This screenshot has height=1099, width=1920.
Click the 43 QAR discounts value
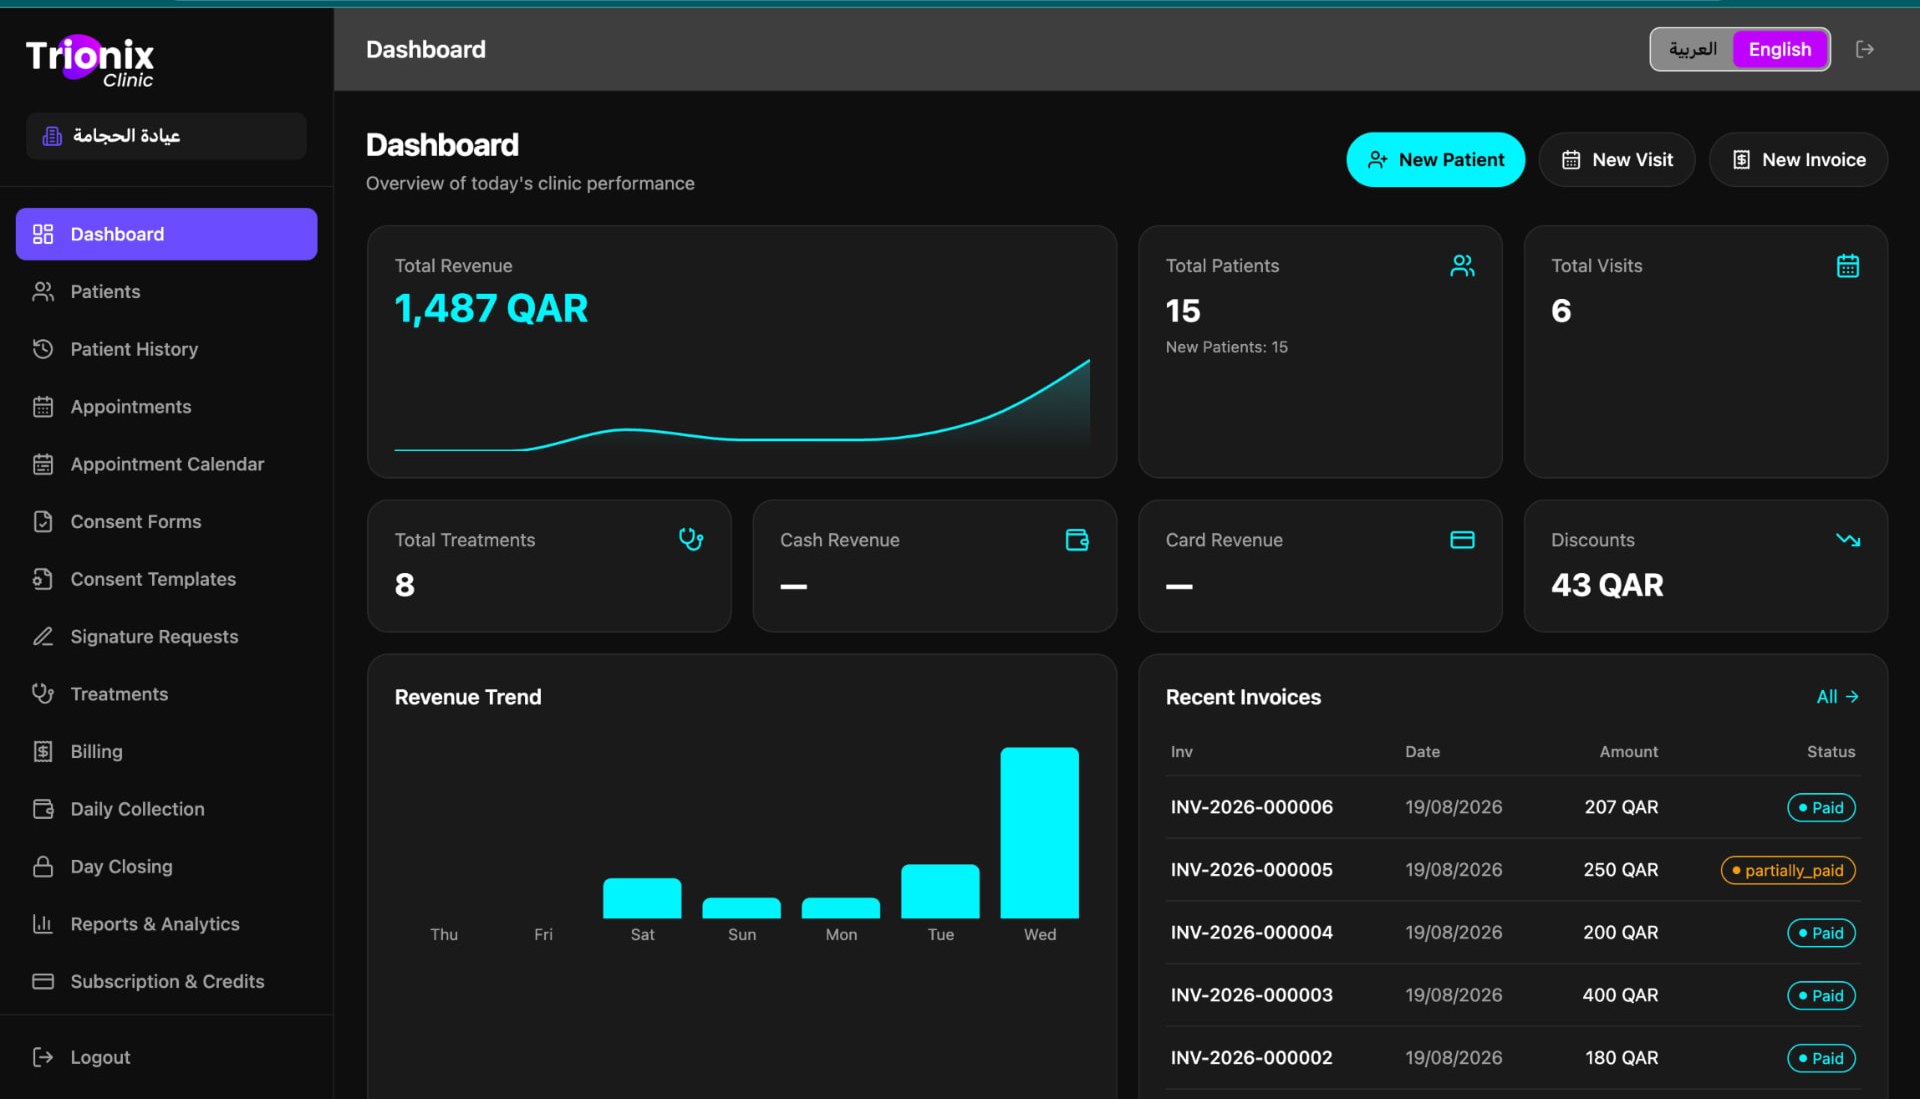1607,585
